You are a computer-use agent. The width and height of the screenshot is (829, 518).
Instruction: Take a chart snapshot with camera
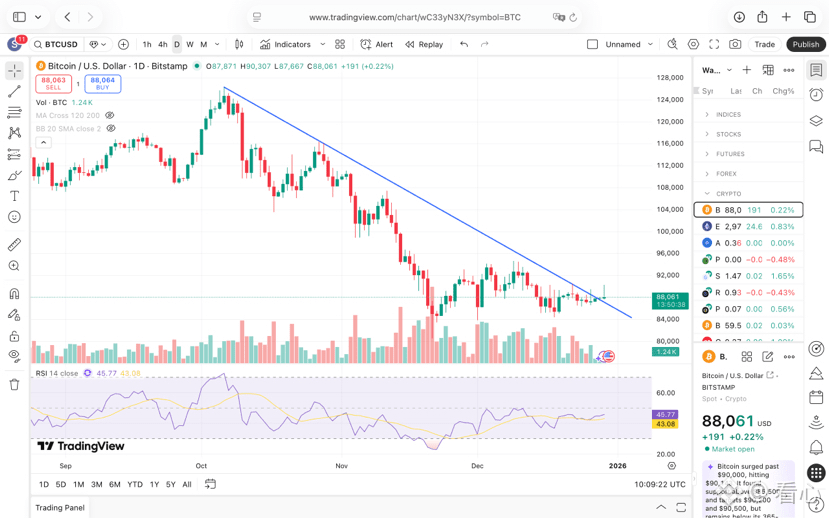735,44
